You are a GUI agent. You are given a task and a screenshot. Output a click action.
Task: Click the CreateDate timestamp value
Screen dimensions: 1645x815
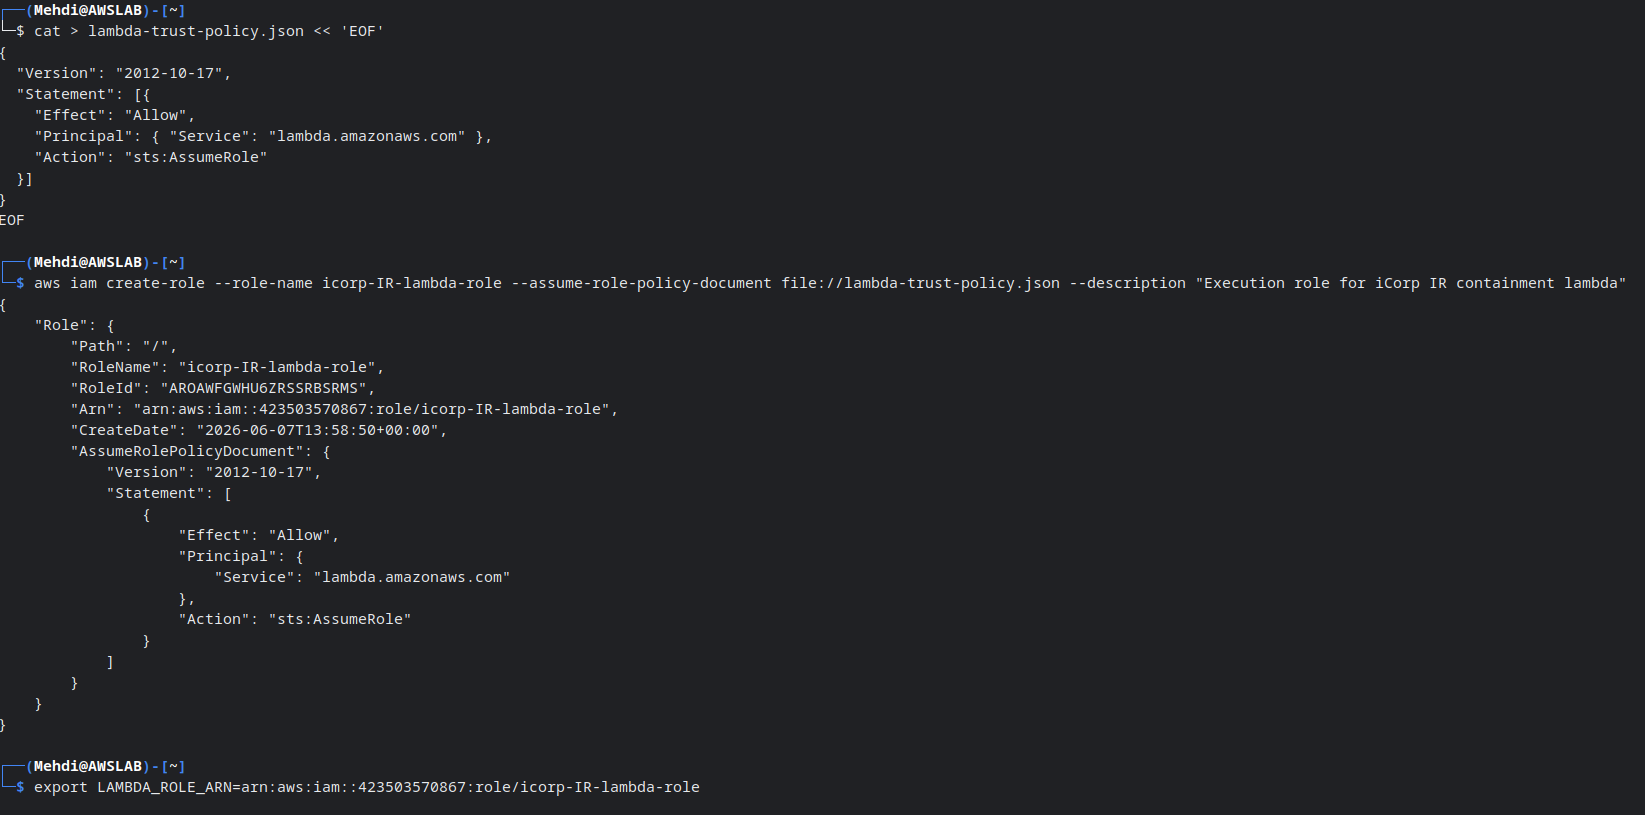click(x=318, y=430)
